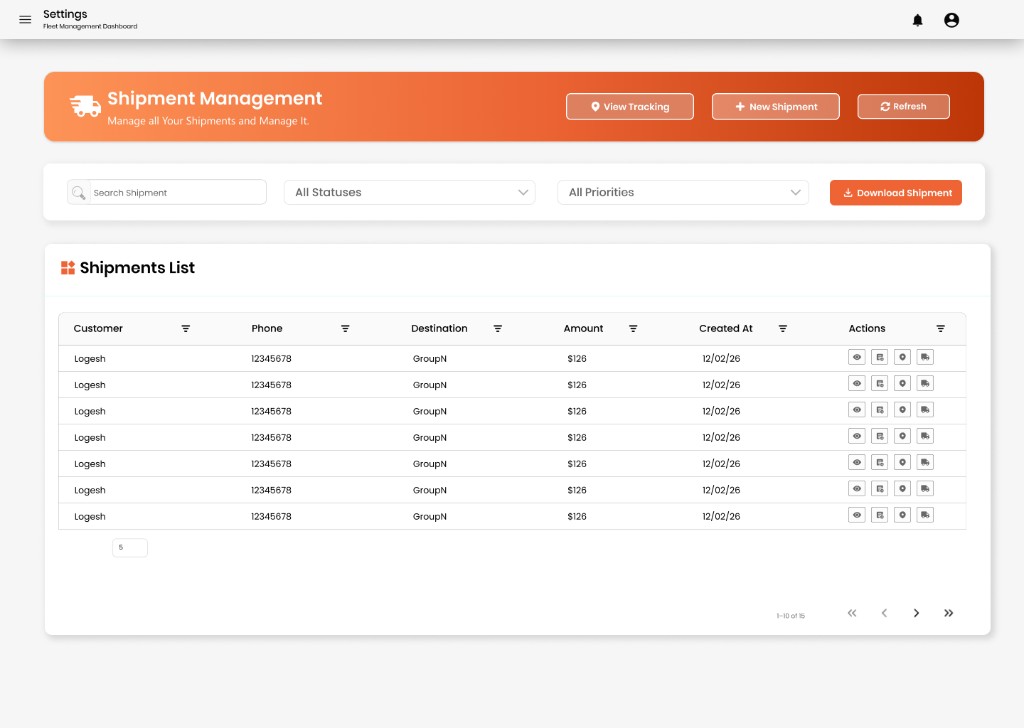
Task: Click the Amount column header
Action: point(583,328)
